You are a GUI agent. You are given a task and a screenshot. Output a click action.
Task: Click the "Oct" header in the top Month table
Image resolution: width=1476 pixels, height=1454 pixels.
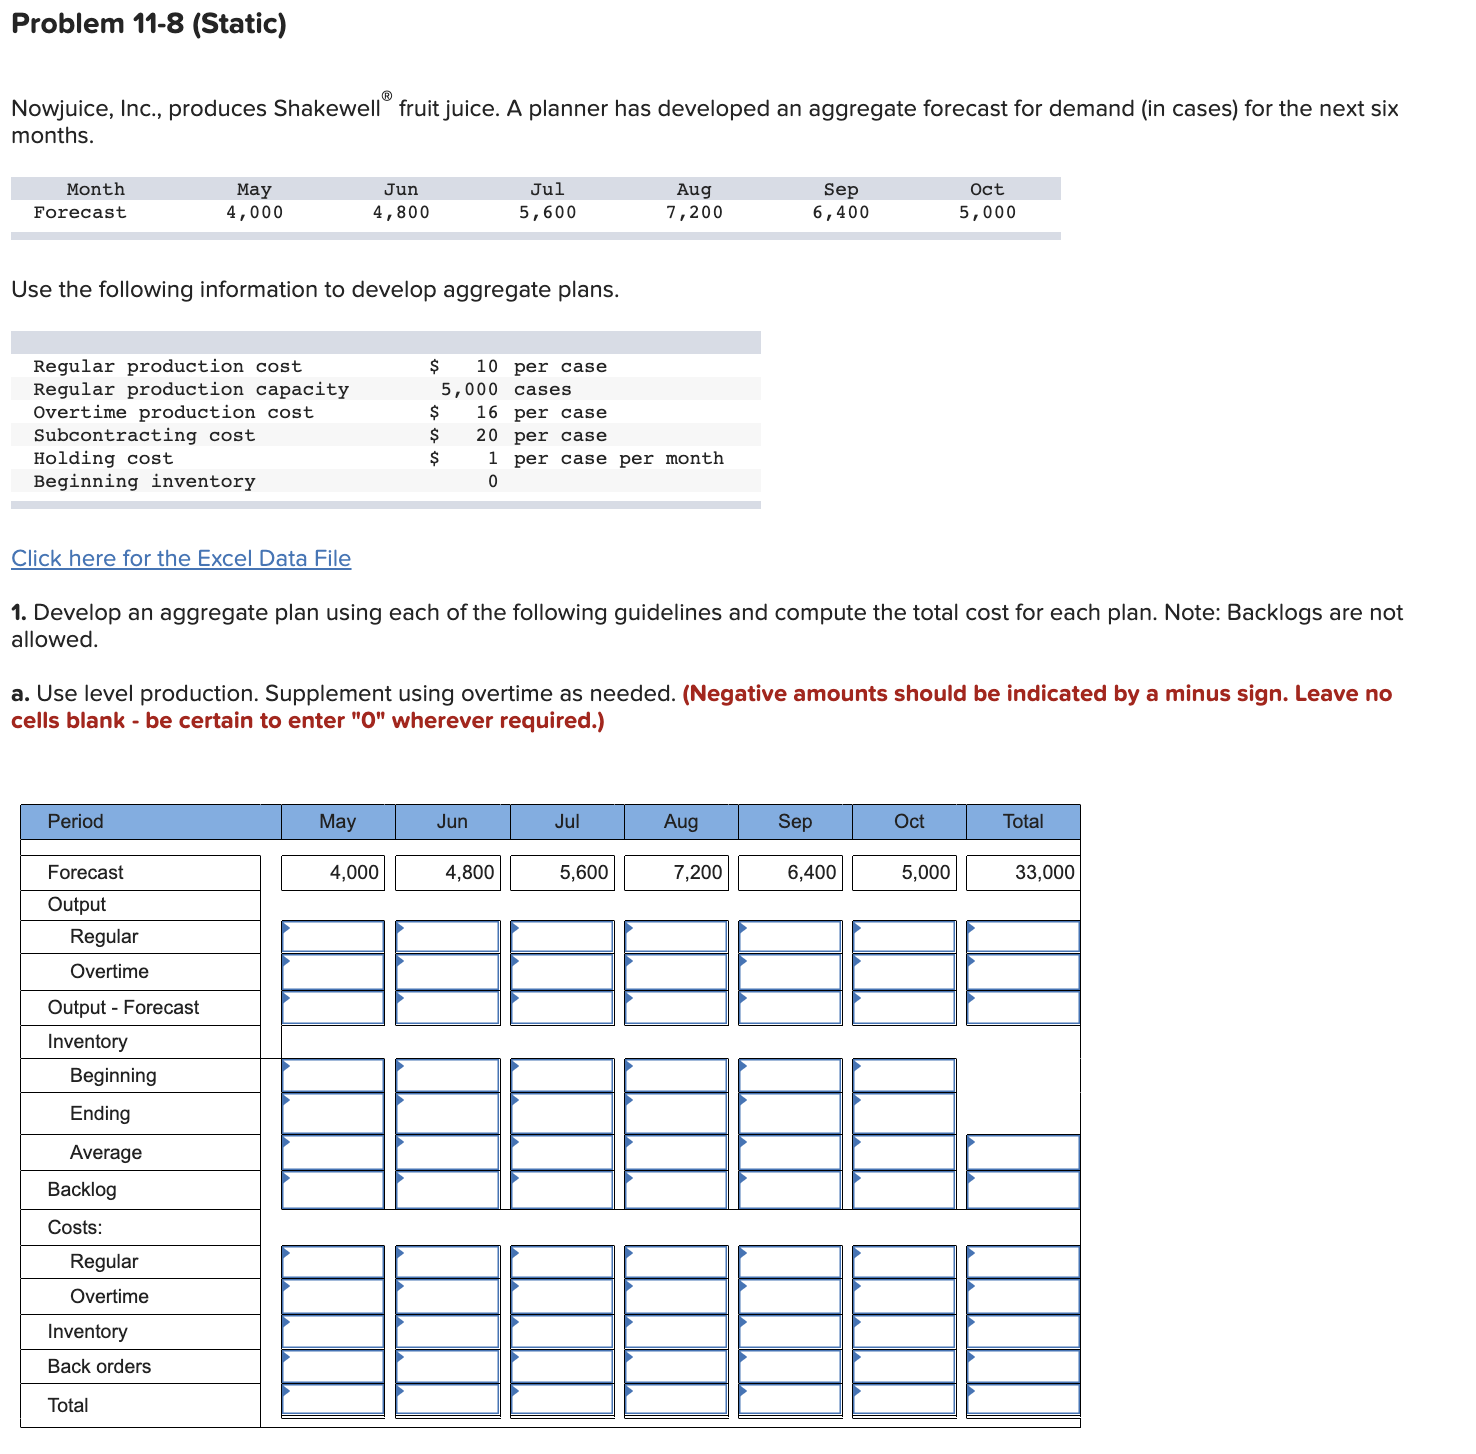click(x=987, y=189)
